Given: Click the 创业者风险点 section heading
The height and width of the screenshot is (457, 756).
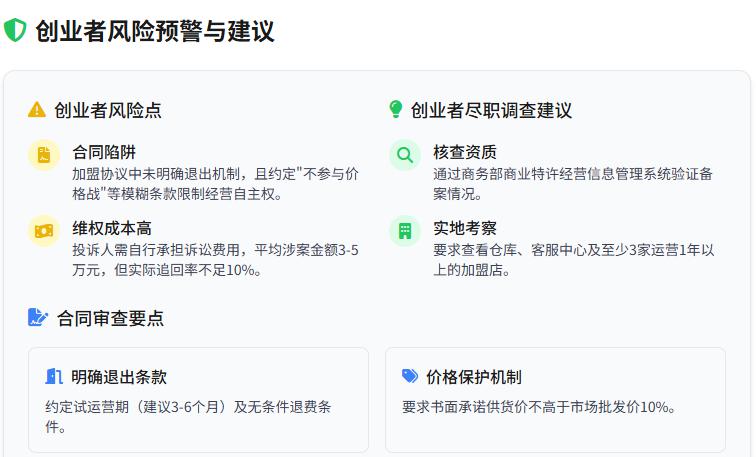Looking at the screenshot, I should 108,110.
